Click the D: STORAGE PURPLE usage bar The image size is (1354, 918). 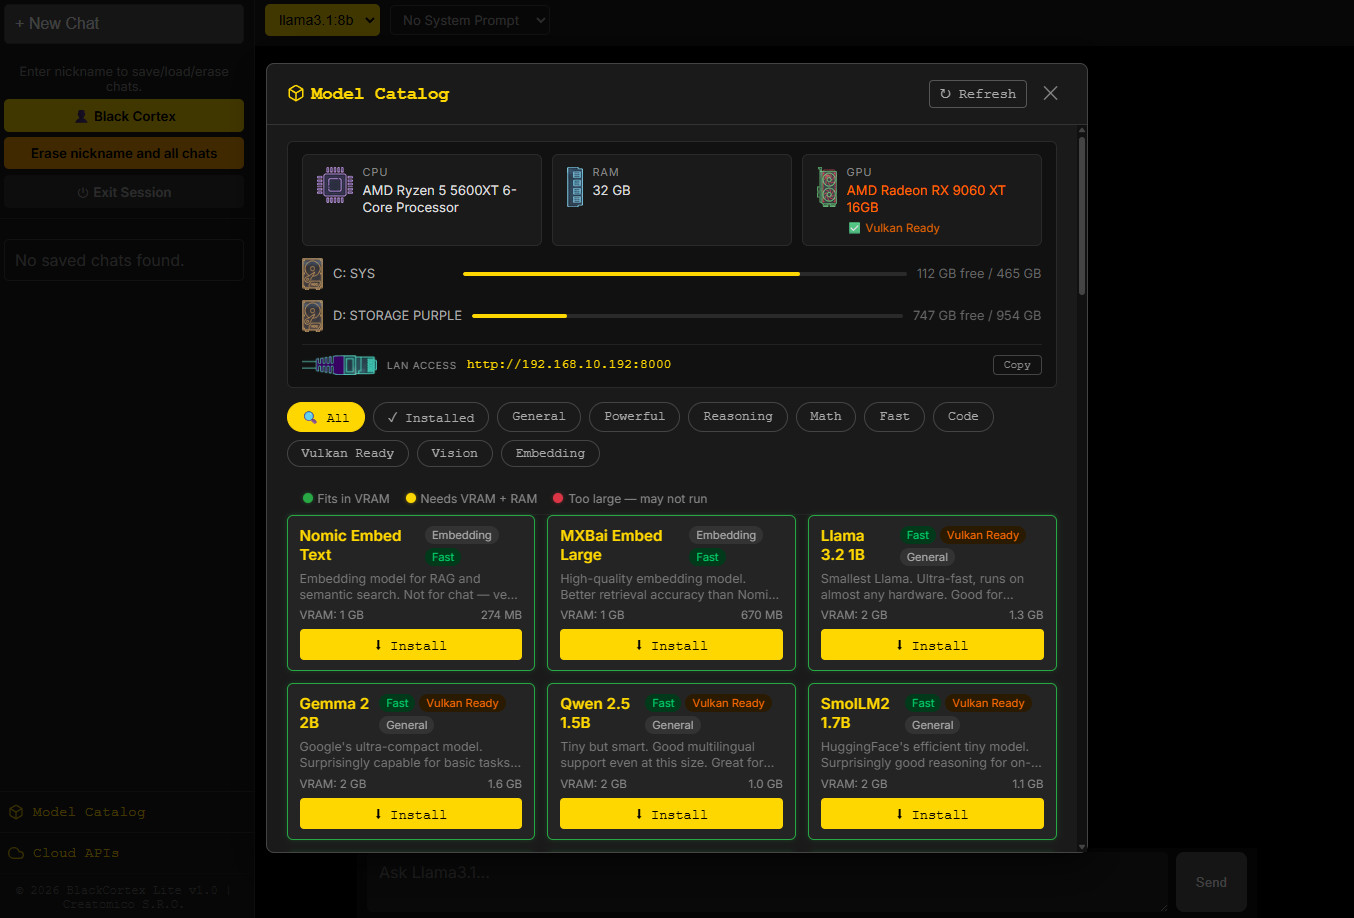click(687, 315)
